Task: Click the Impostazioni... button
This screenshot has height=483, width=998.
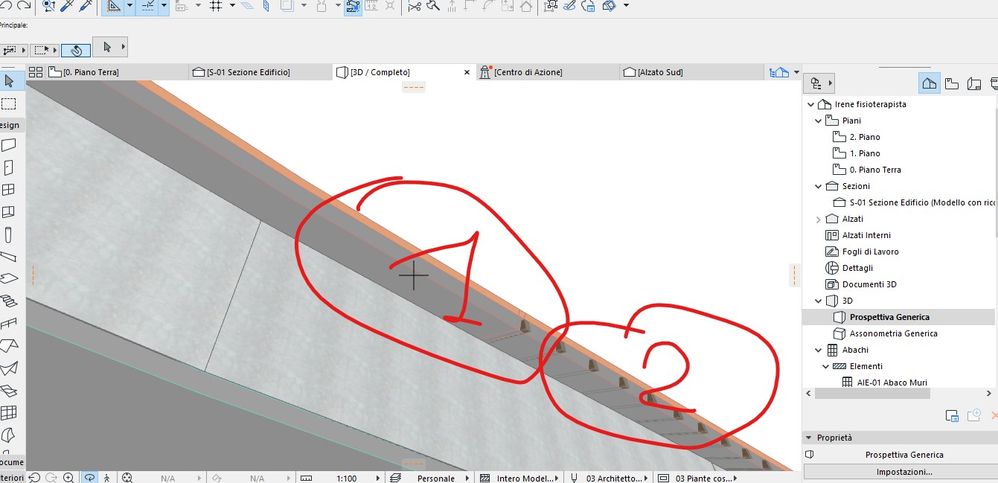Action: [904, 472]
